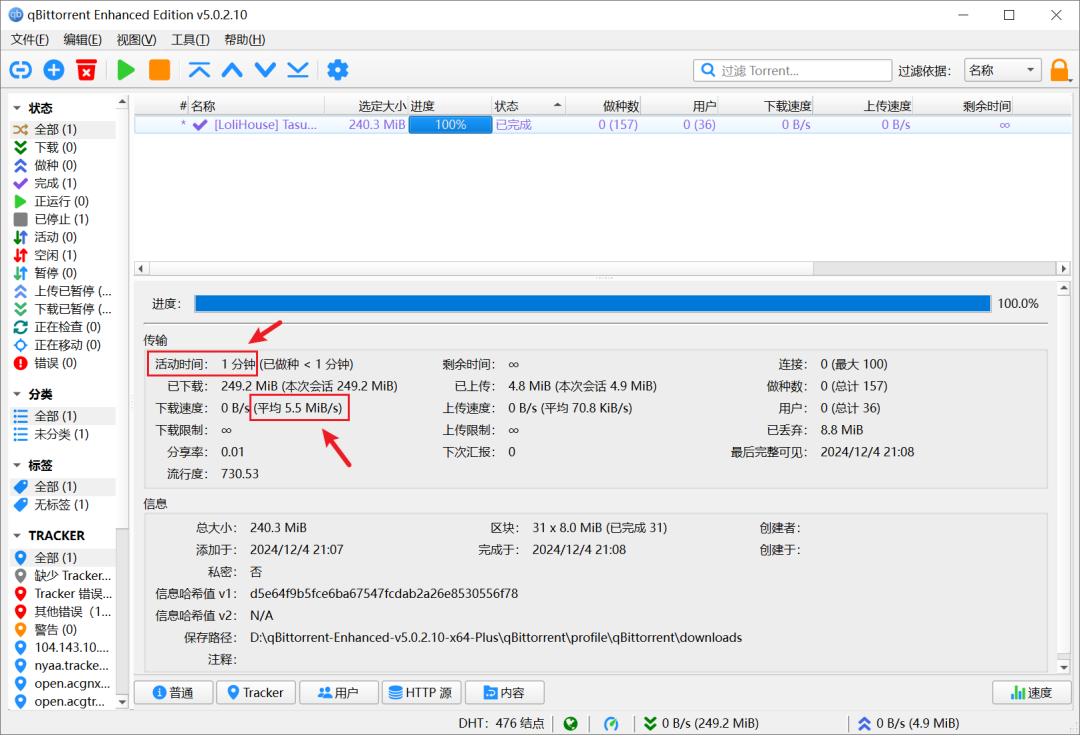Viewport: 1080px width, 735px height.
Task: Sort by the 选定大小 column header
Action: pyautogui.click(x=366, y=105)
